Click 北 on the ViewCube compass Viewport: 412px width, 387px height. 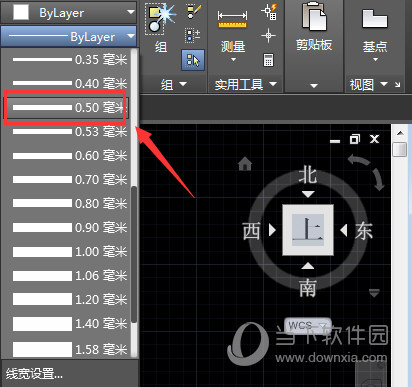308,175
